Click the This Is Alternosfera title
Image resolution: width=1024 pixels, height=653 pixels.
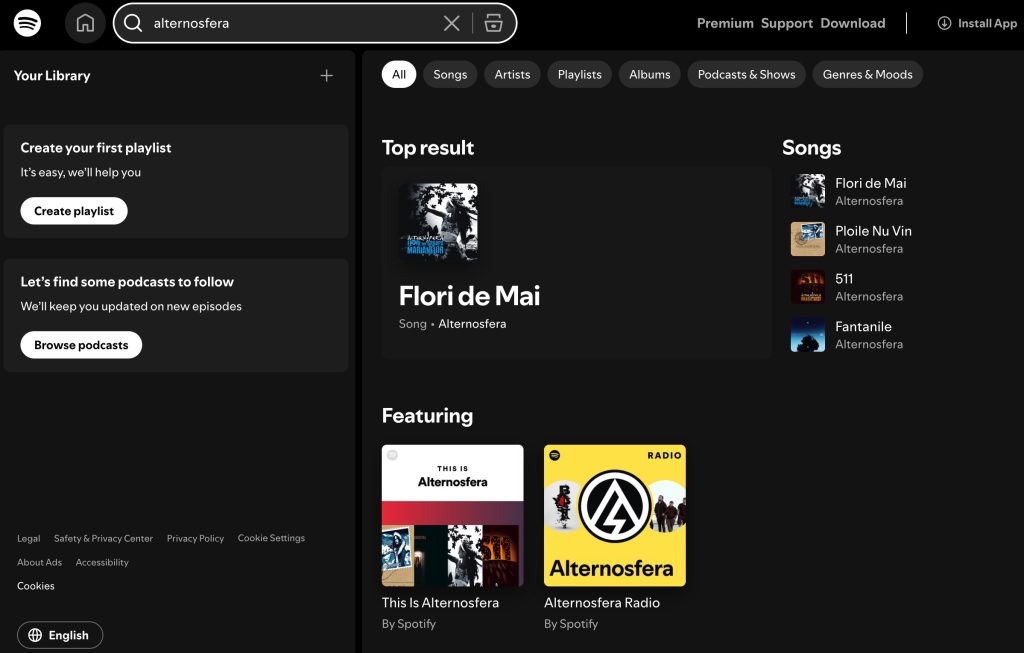(440, 603)
